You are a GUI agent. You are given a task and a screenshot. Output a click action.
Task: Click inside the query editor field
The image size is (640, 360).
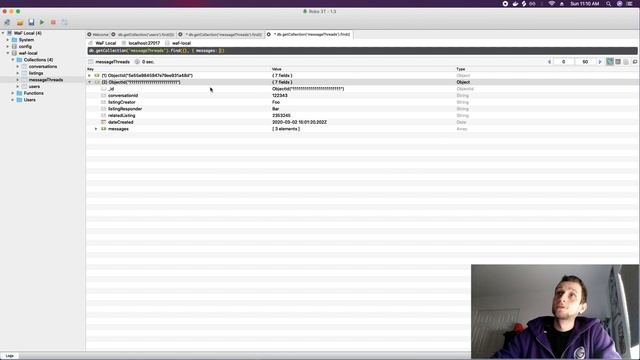[x=362, y=51]
